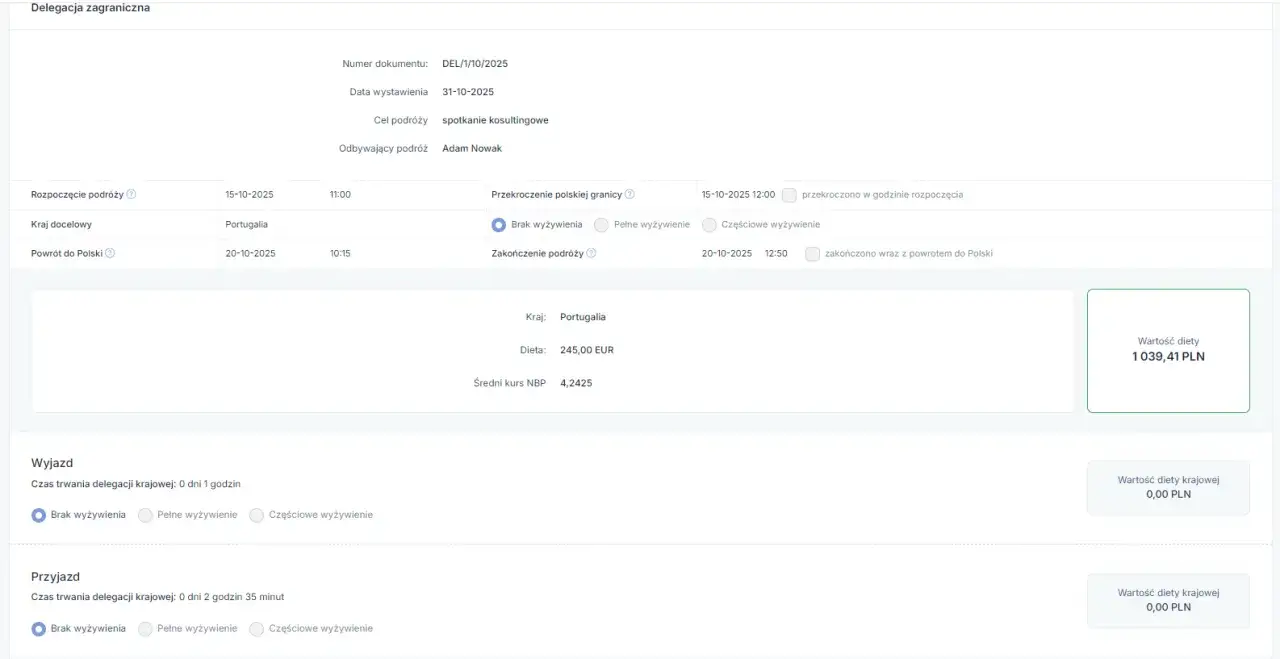Check przekroczono w godzinie rozpoczęcia
The width and height of the screenshot is (1280, 659).
(x=789, y=195)
